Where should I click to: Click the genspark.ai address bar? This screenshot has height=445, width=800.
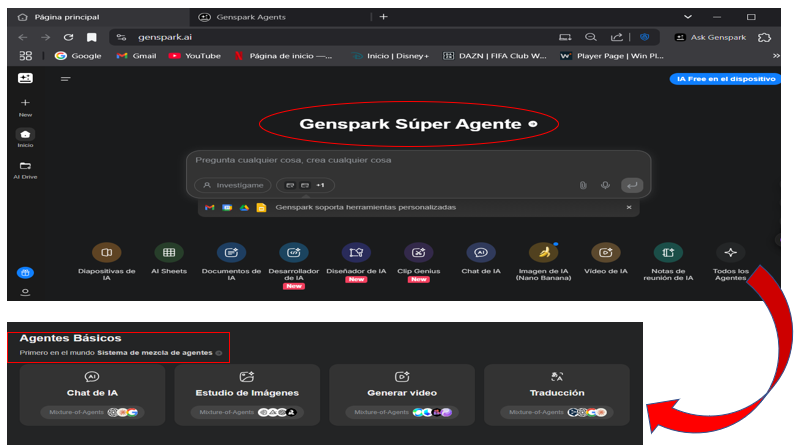(337, 37)
